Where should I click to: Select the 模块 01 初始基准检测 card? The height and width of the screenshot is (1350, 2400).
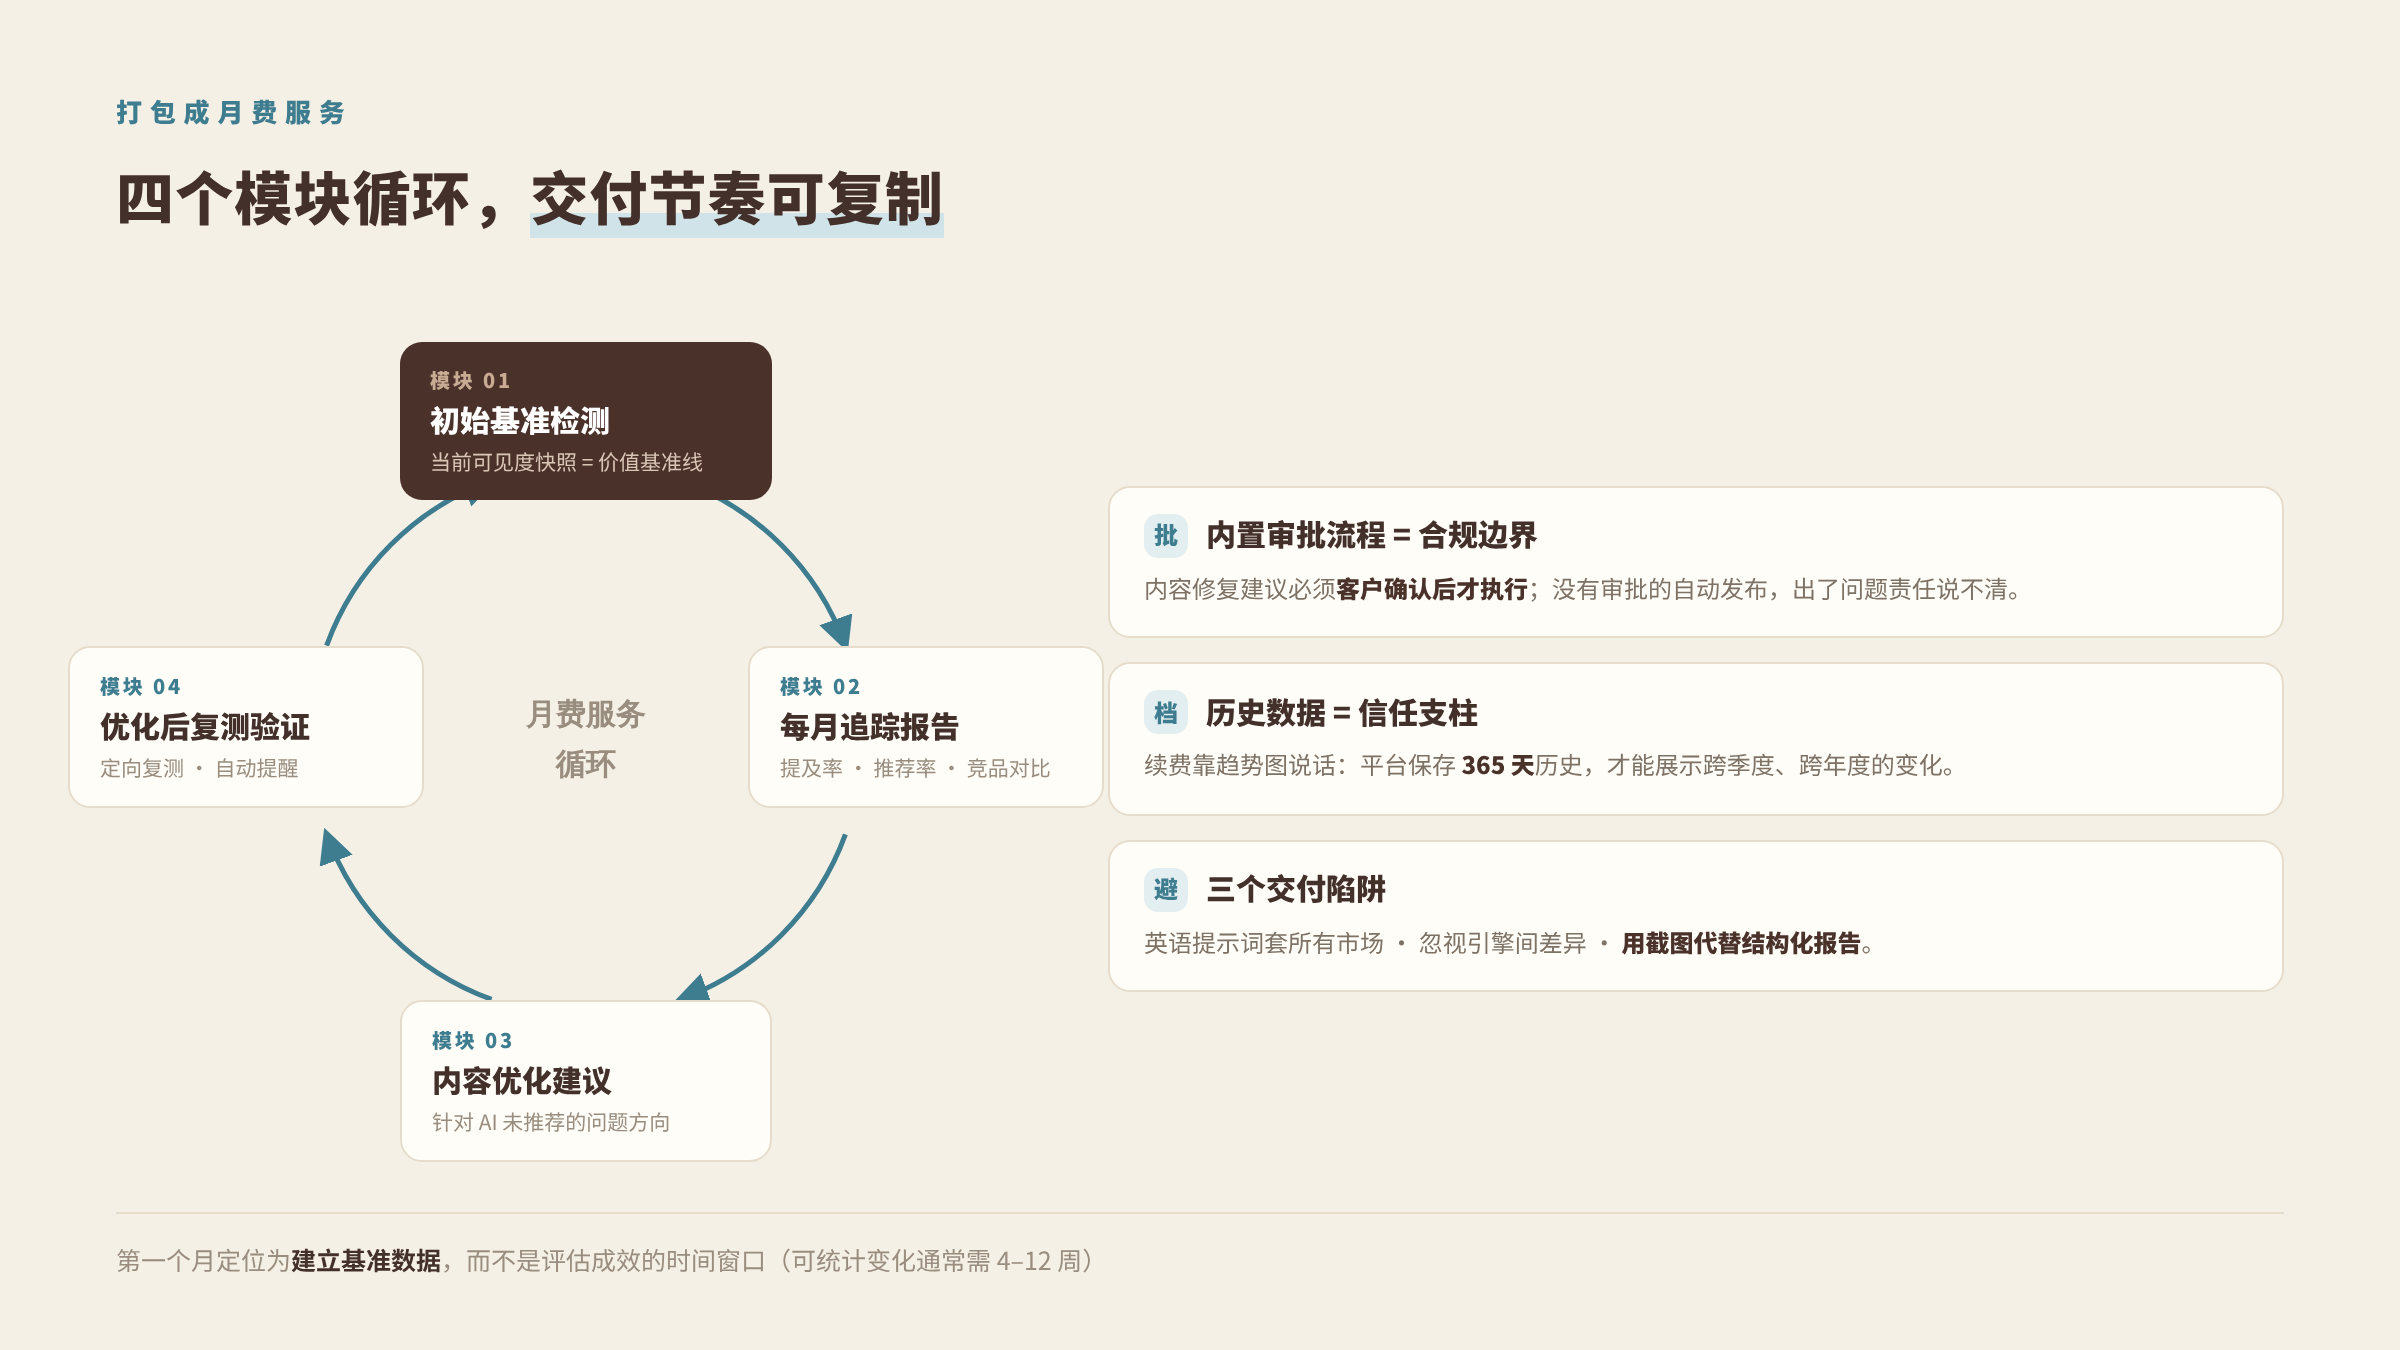(x=586, y=421)
